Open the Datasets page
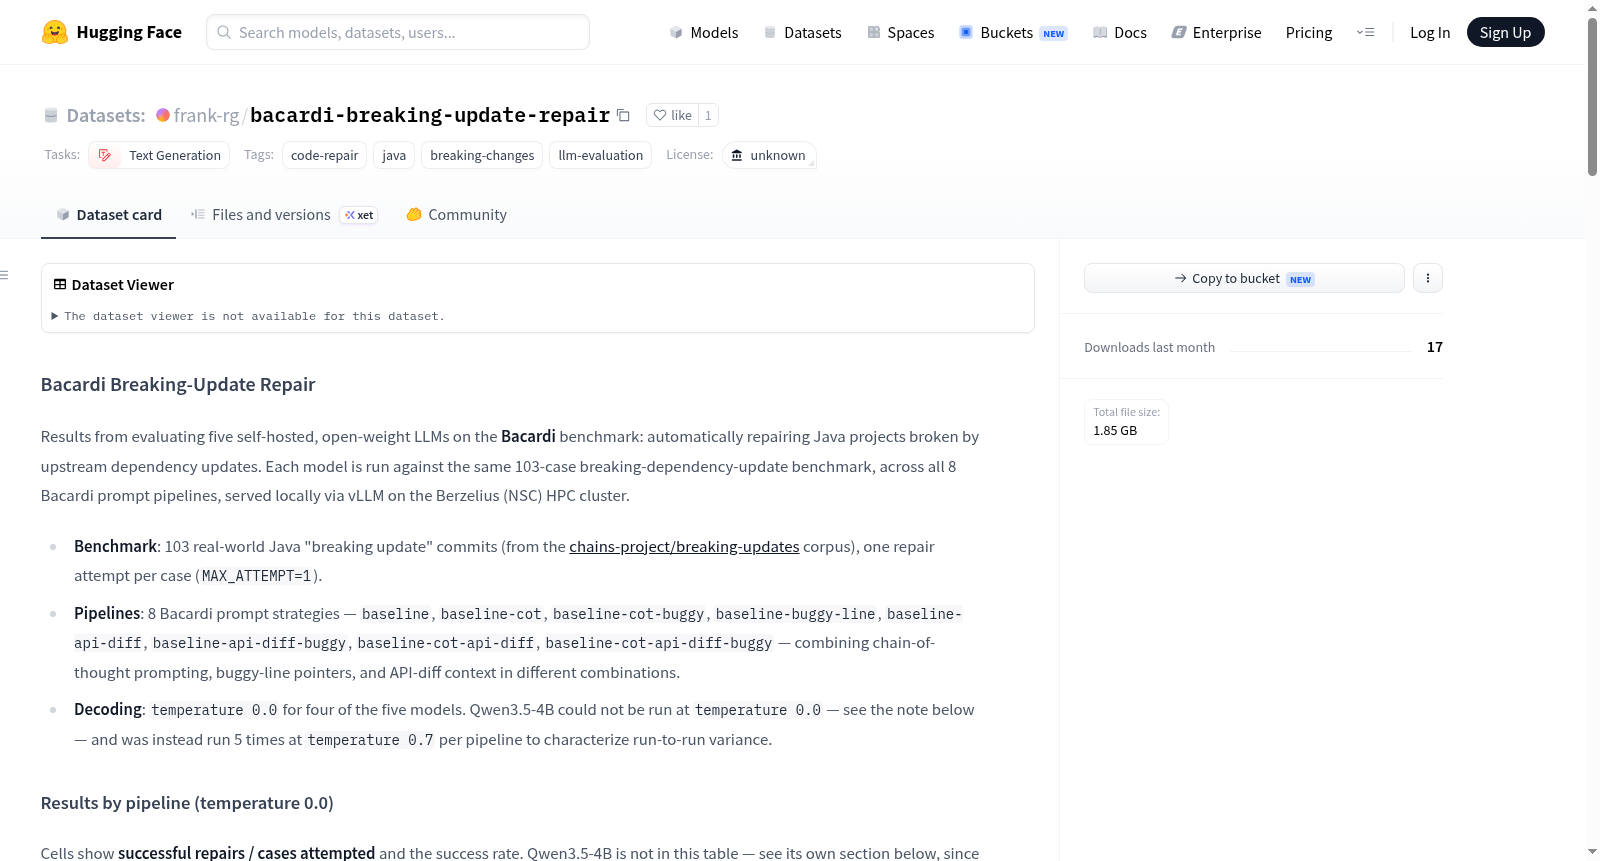Viewport: 1600px width, 861px height. (802, 32)
